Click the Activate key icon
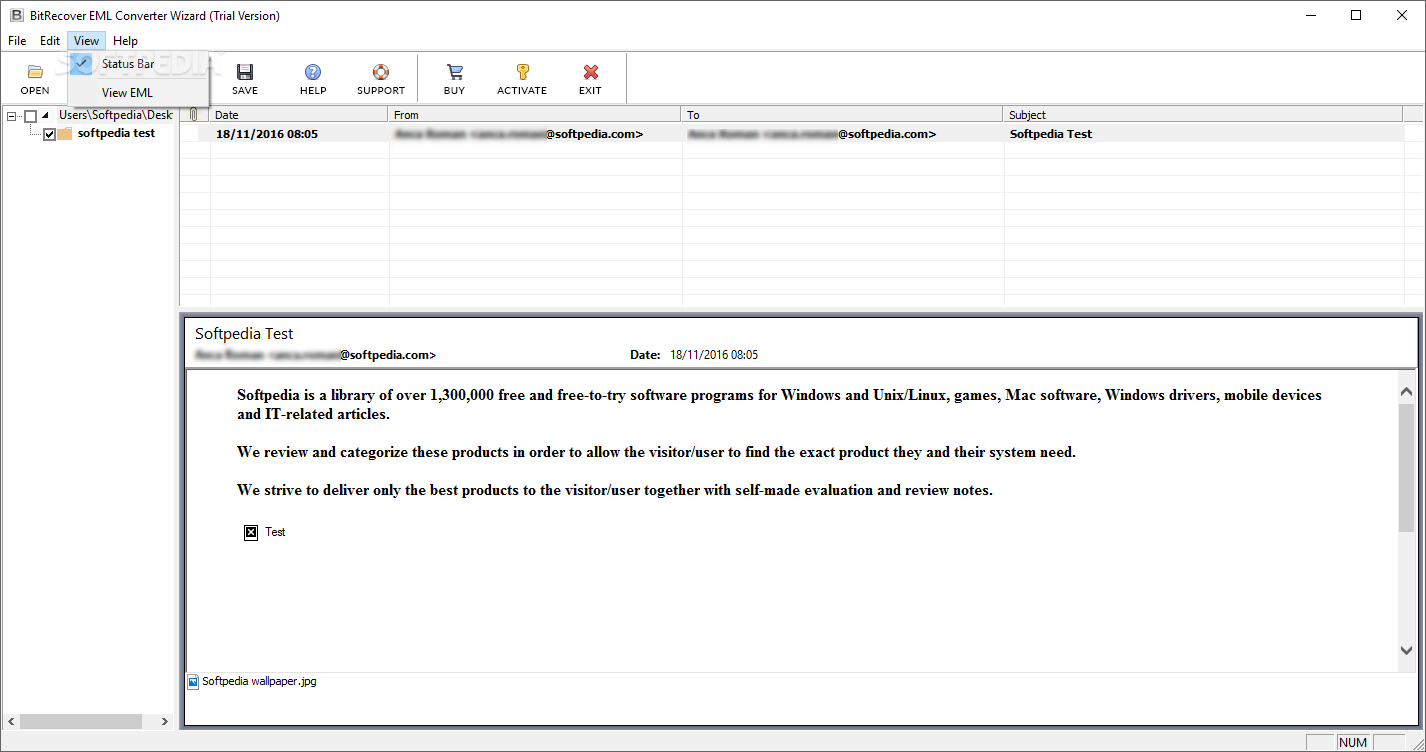1426x752 pixels. [522, 72]
